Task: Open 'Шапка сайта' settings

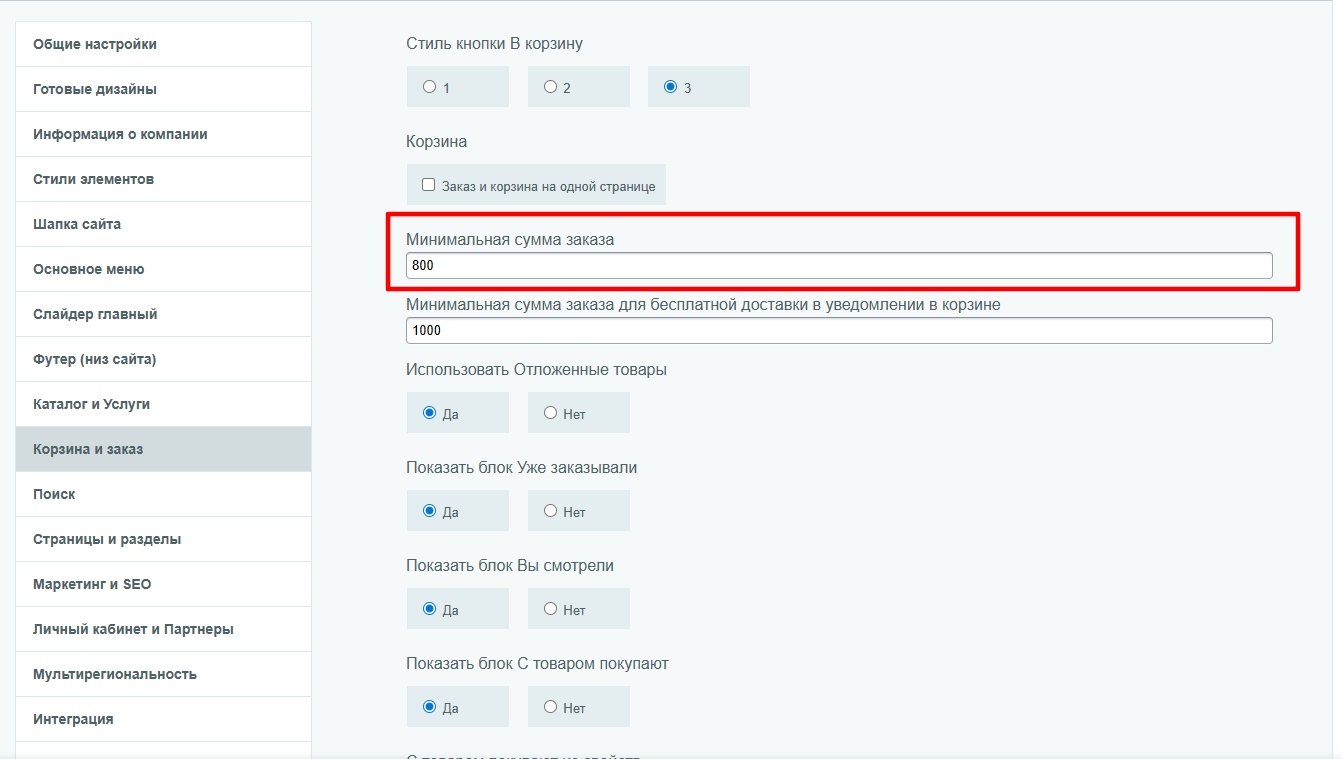Action: click(x=77, y=224)
